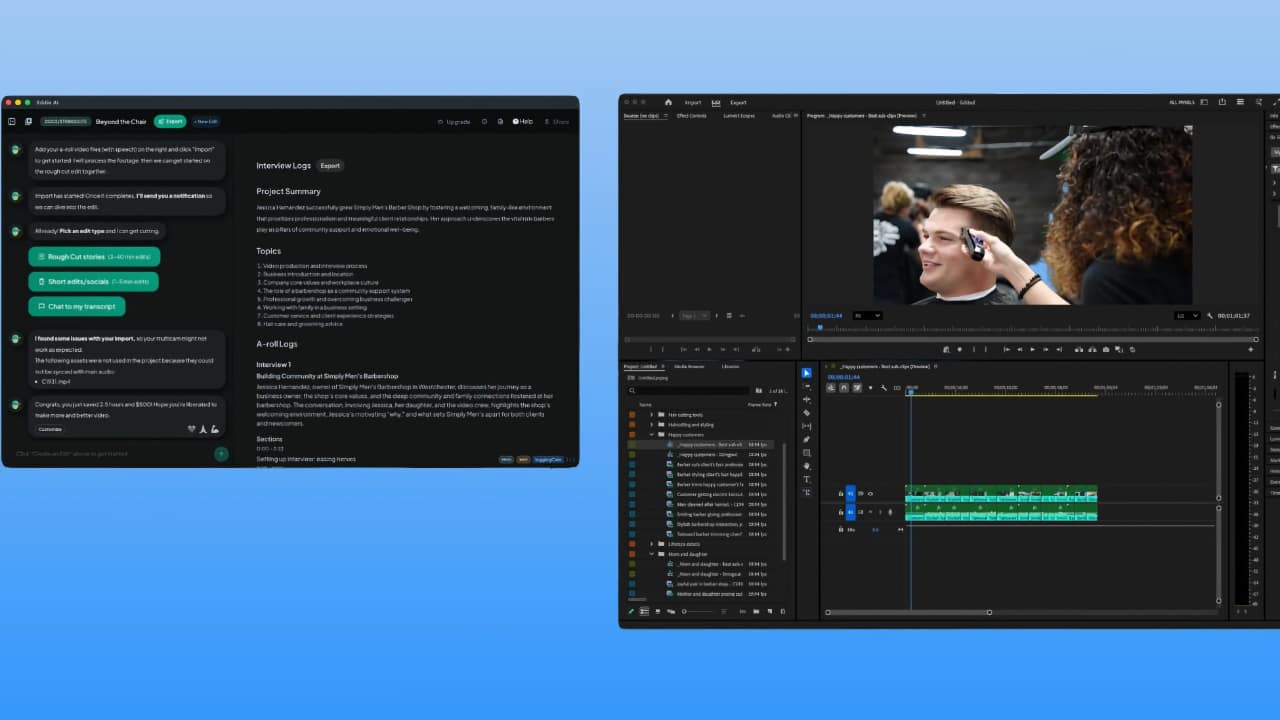Click the Home icon in Premiere
The height and width of the screenshot is (720, 1280).
(668, 102)
